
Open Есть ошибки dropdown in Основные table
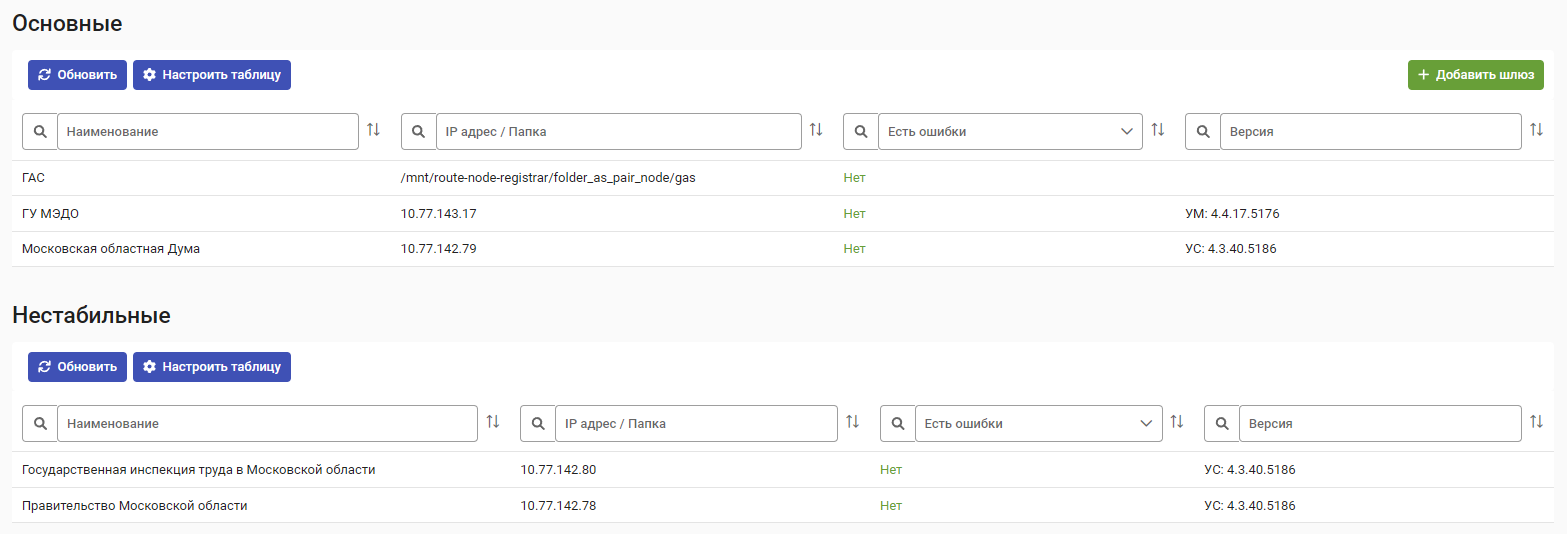click(1010, 131)
